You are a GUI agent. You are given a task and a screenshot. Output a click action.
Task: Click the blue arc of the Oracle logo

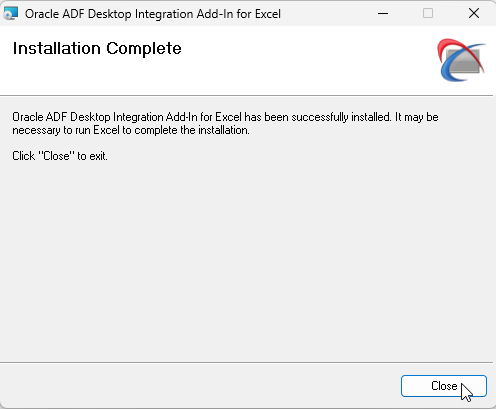coord(450,68)
